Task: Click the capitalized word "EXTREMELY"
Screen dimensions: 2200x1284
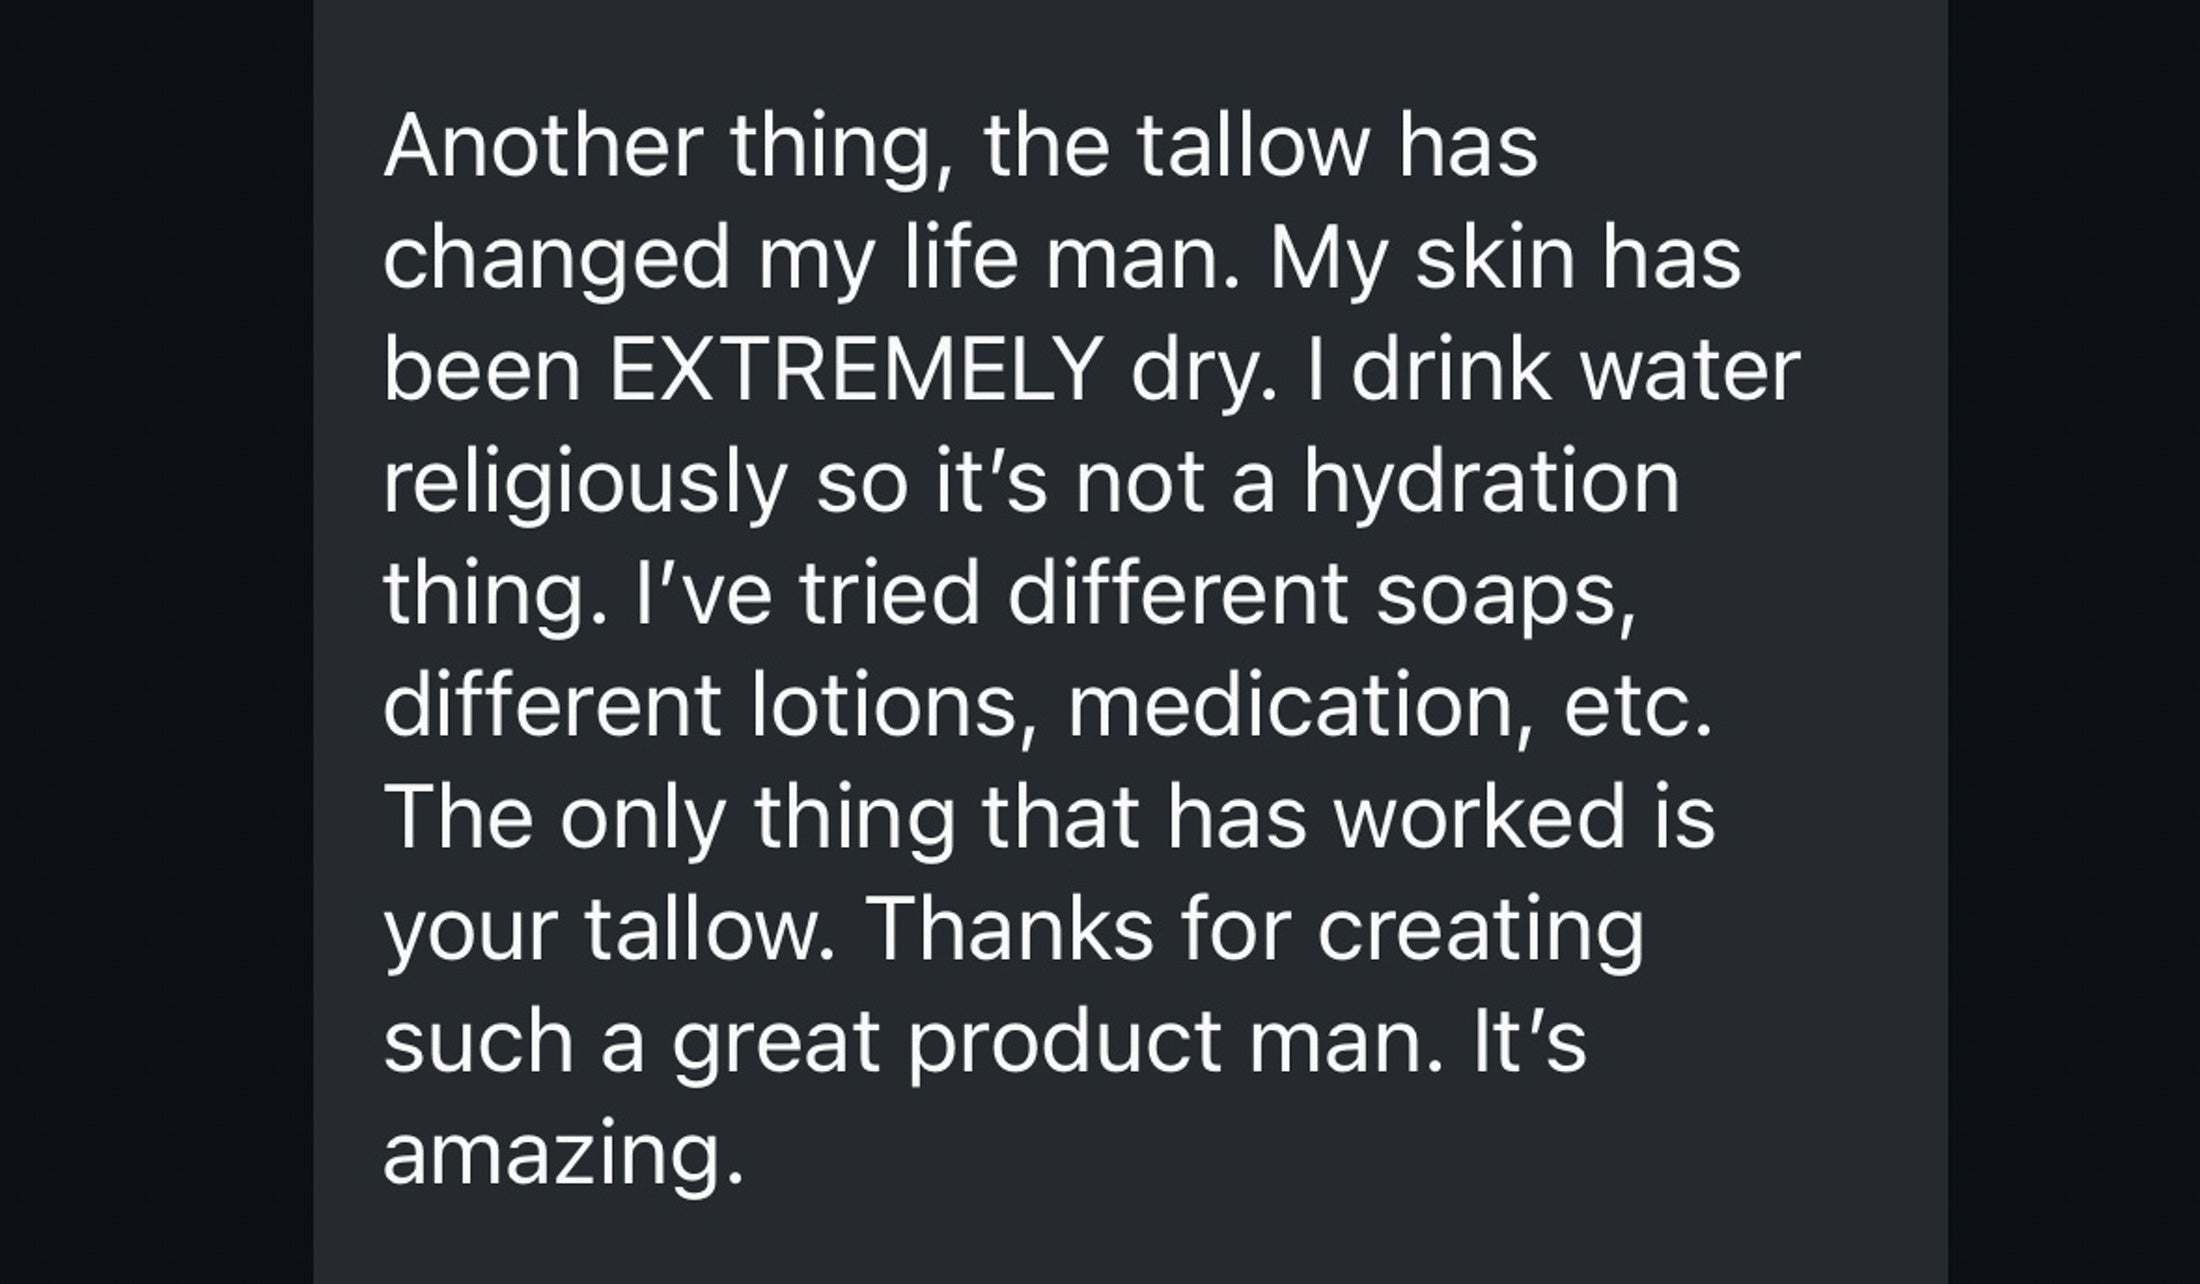Action: tap(855, 371)
